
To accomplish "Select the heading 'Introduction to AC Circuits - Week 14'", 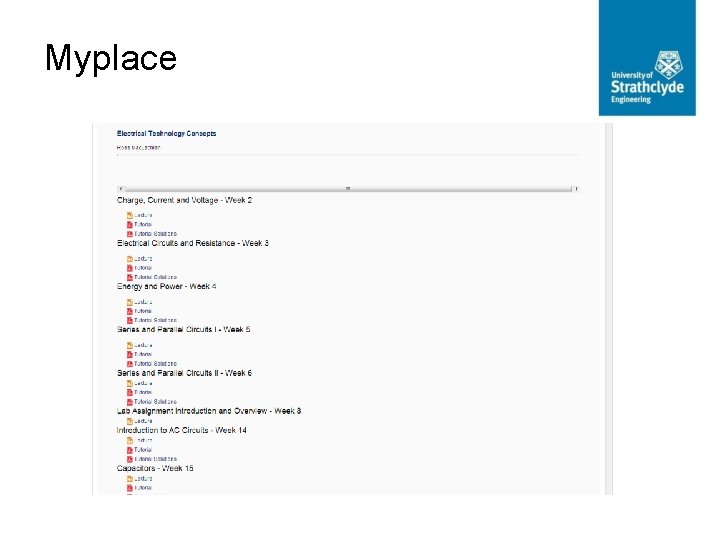I will pos(181,430).
